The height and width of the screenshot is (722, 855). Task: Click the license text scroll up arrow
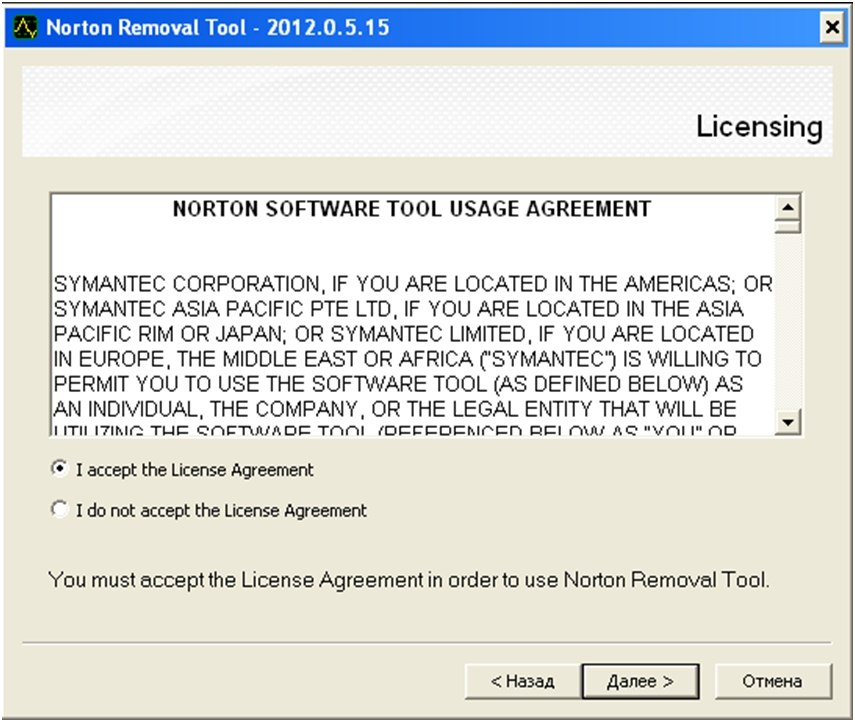pyautogui.click(x=787, y=208)
